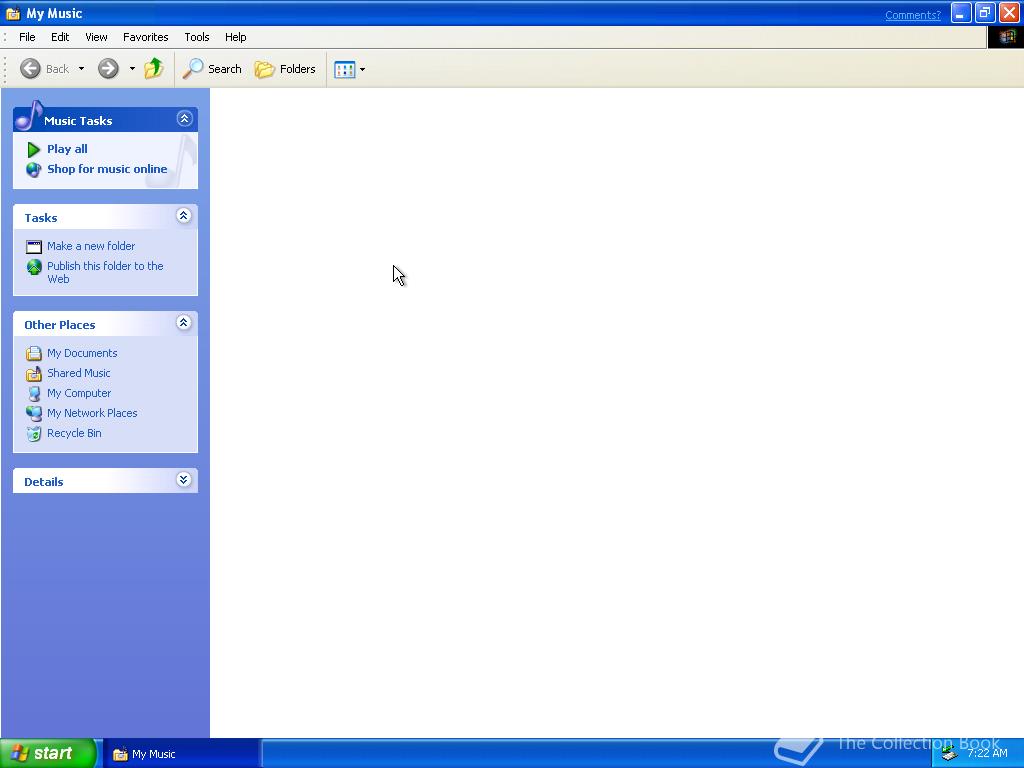
Task: Collapse the Tasks panel
Action: pos(184,216)
